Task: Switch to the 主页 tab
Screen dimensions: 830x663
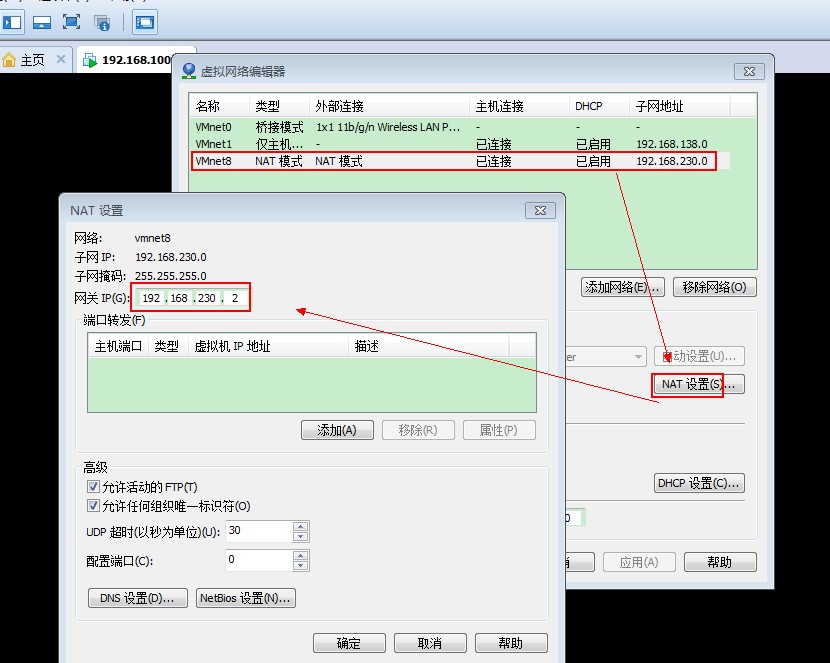Action: [x=33, y=60]
